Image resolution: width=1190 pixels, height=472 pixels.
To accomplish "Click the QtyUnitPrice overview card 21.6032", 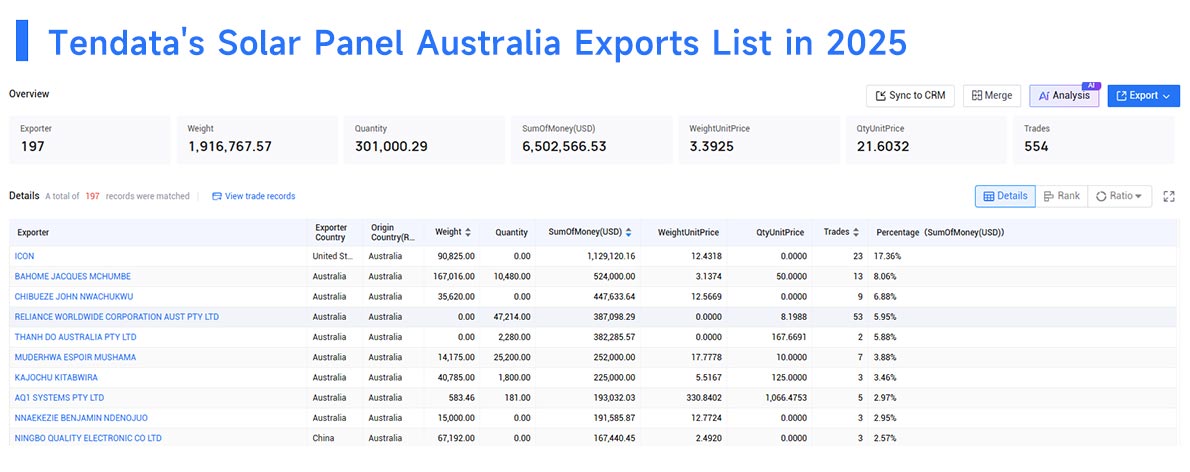I will [926, 140].
